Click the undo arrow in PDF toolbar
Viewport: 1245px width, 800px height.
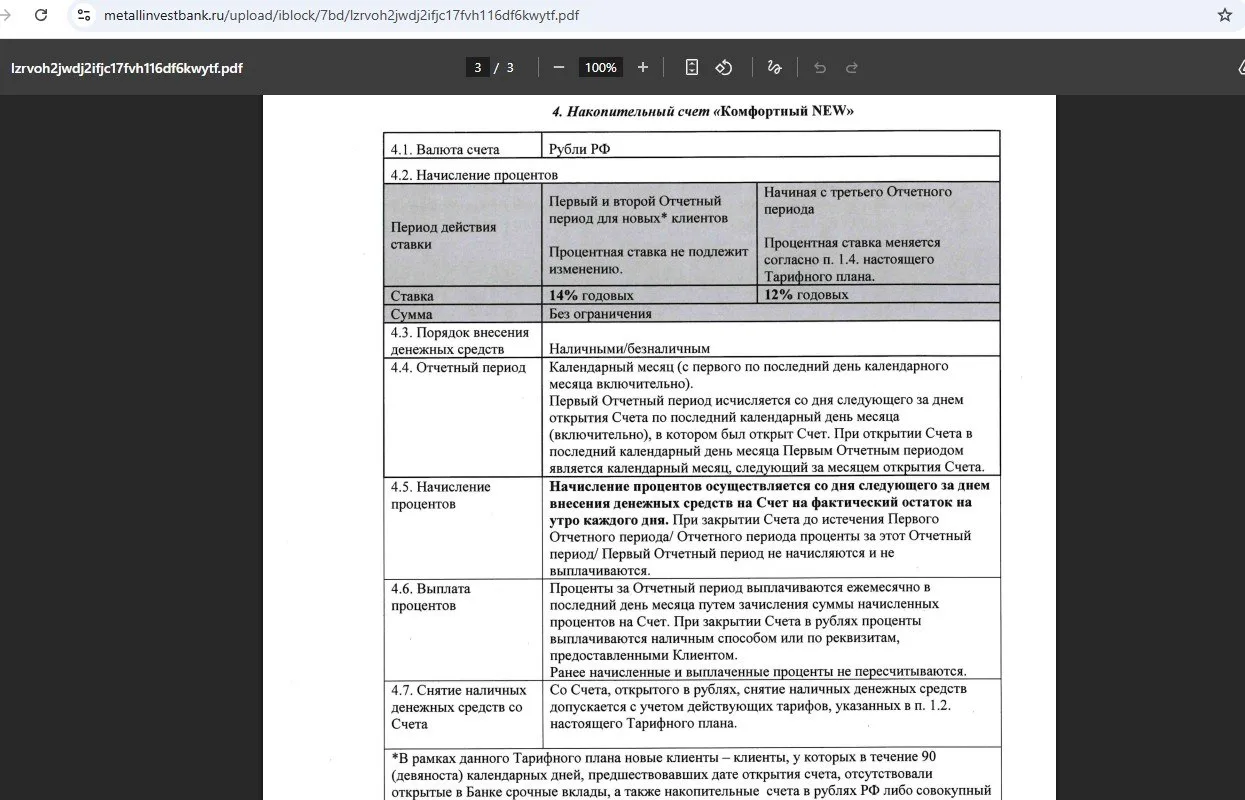tap(820, 67)
